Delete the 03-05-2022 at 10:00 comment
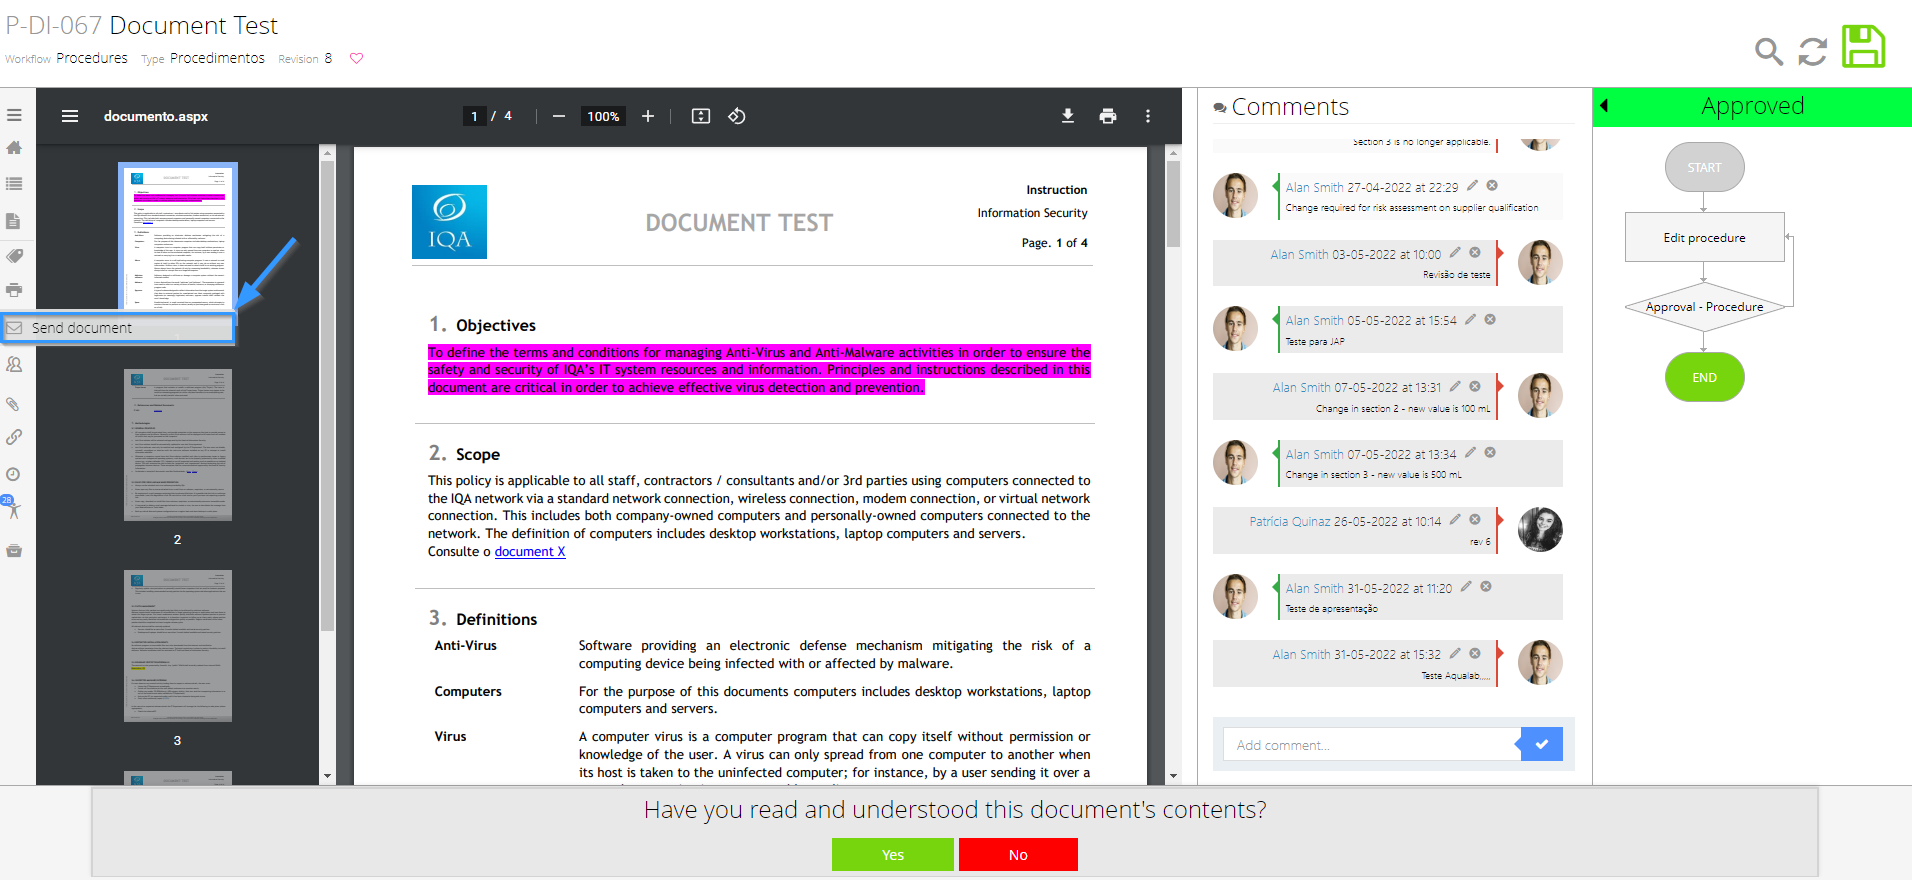 point(1475,253)
